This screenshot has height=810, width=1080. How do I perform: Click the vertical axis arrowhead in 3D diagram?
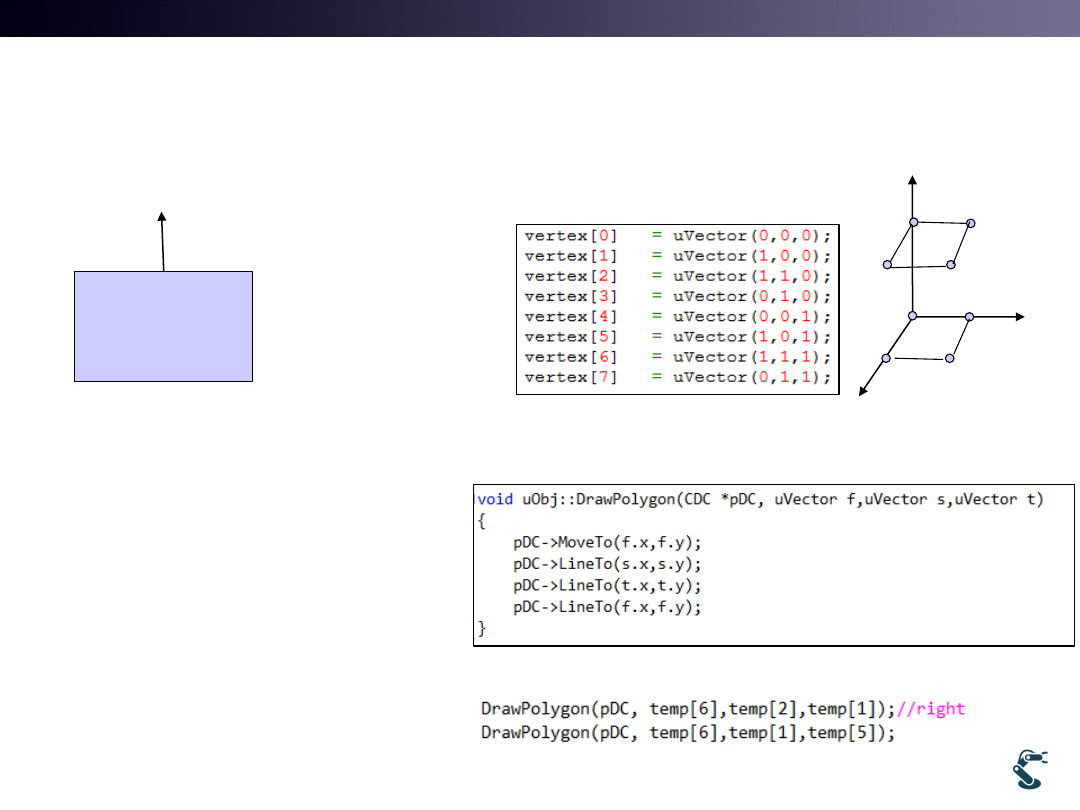(912, 179)
